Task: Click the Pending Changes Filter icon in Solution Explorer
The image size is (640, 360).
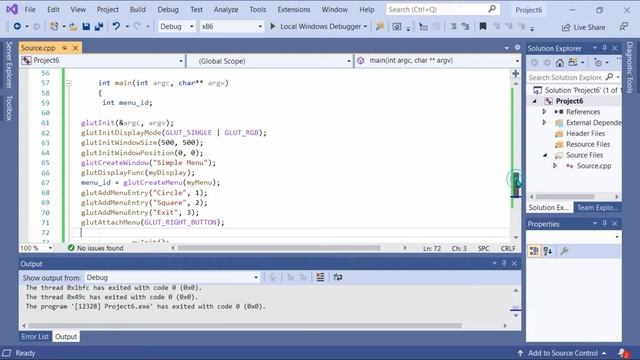Action: [598, 63]
